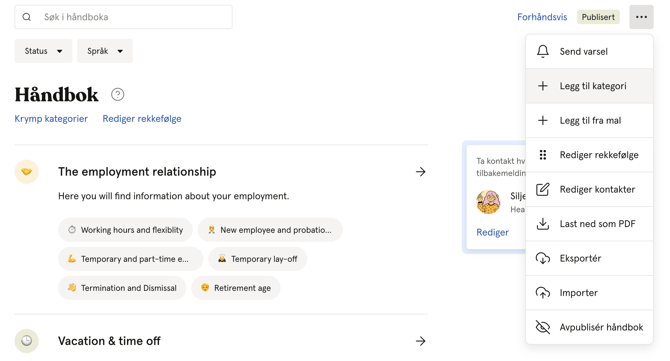Choose Last ned som PDF
The height and width of the screenshot is (361, 670).
click(589, 224)
